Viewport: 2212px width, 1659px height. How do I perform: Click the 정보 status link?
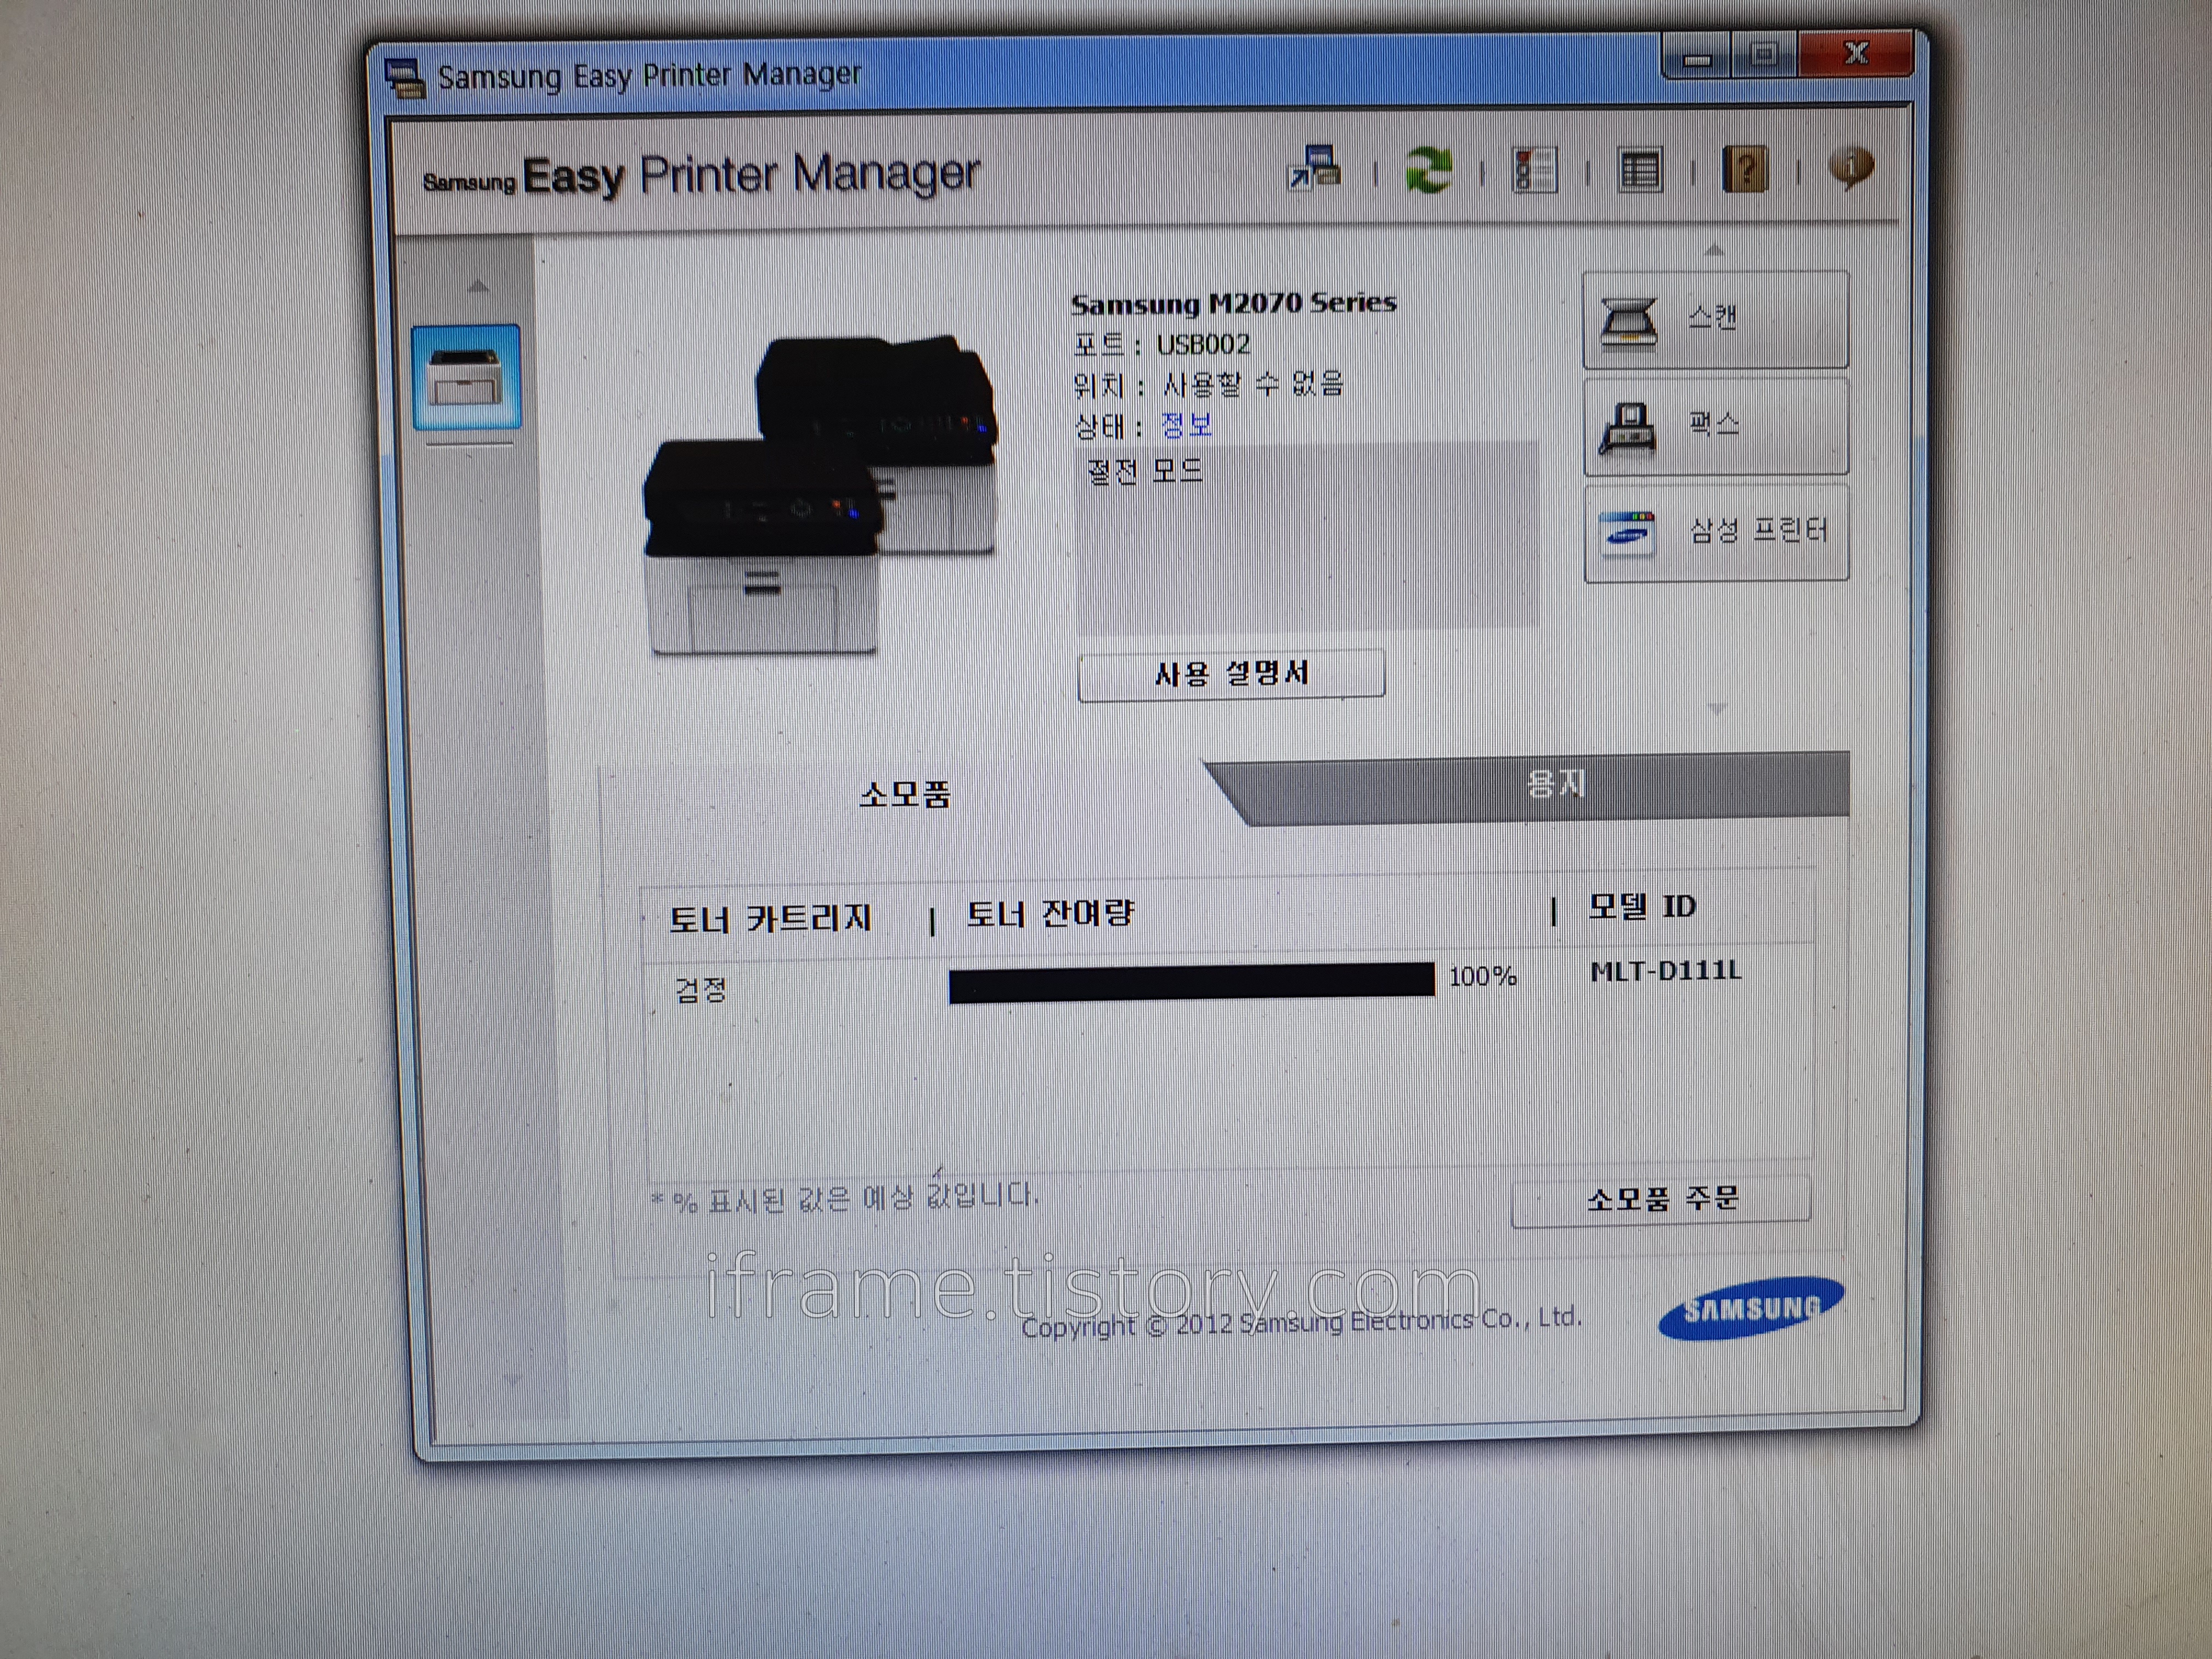click(1186, 426)
